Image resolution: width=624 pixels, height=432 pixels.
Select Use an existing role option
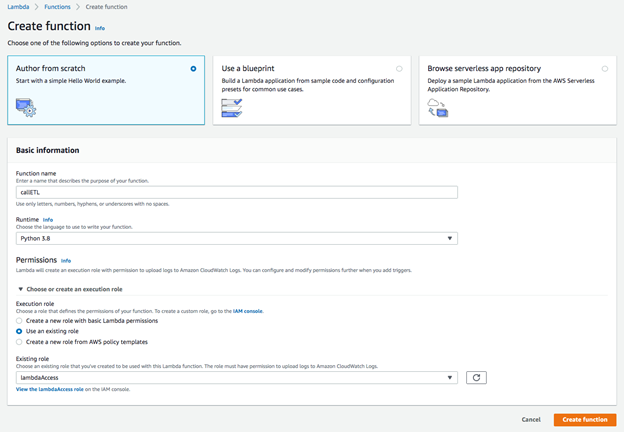click(19, 331)
